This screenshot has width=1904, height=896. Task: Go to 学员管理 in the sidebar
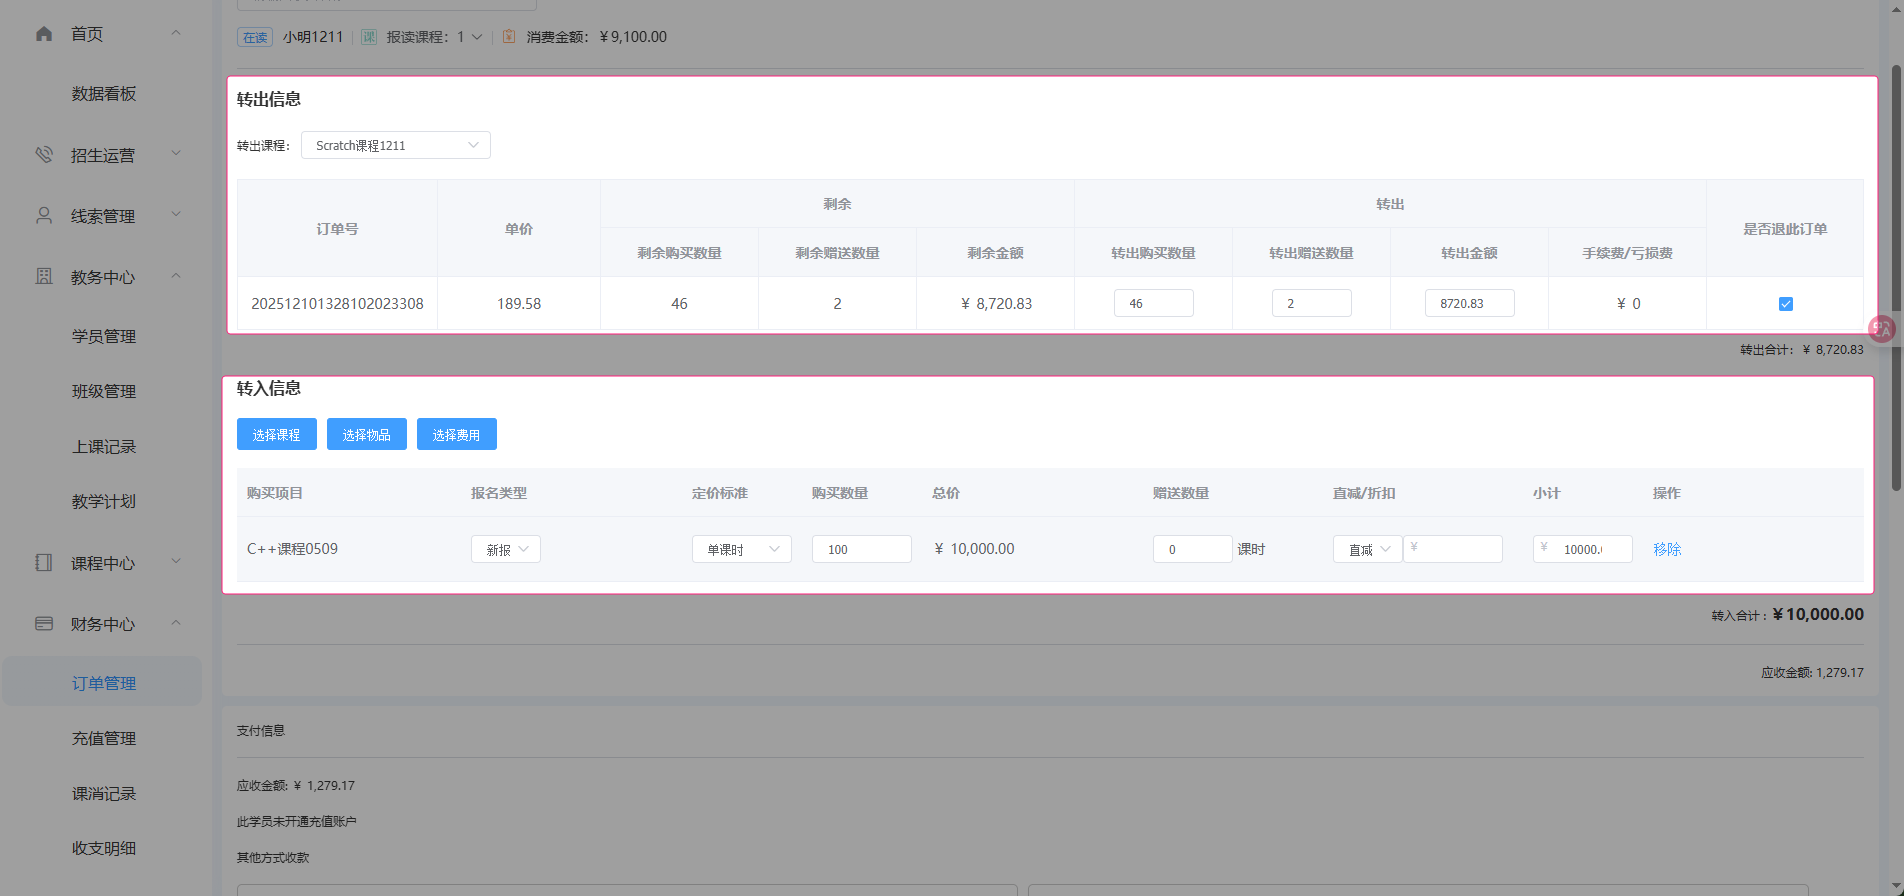click(x=104, y=337)
